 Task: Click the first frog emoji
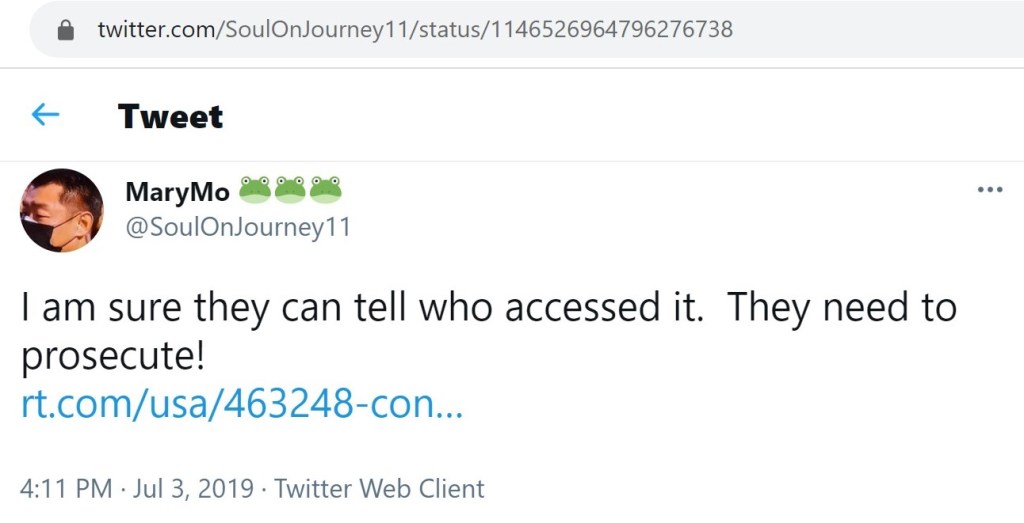click(255, 189)
